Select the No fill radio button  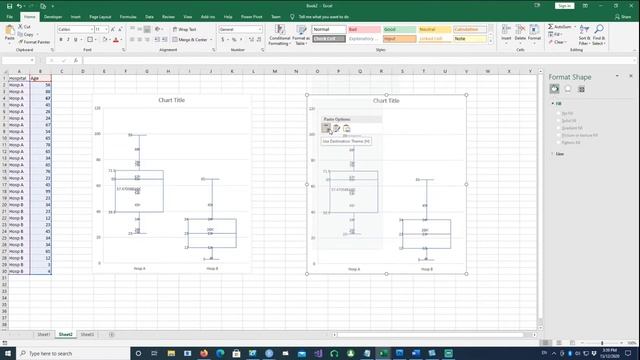click(559, 113)
